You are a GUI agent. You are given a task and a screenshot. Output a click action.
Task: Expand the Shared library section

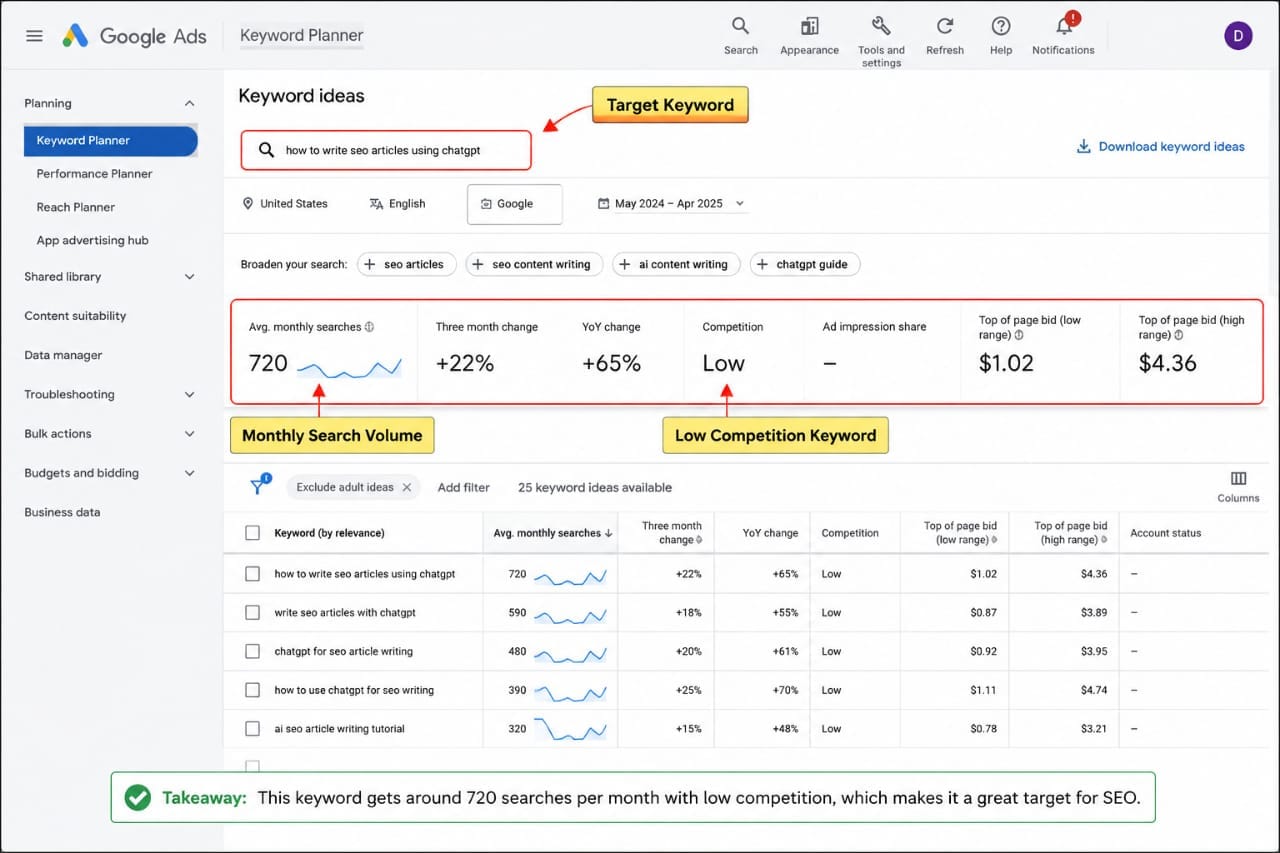tap(190, 277)
